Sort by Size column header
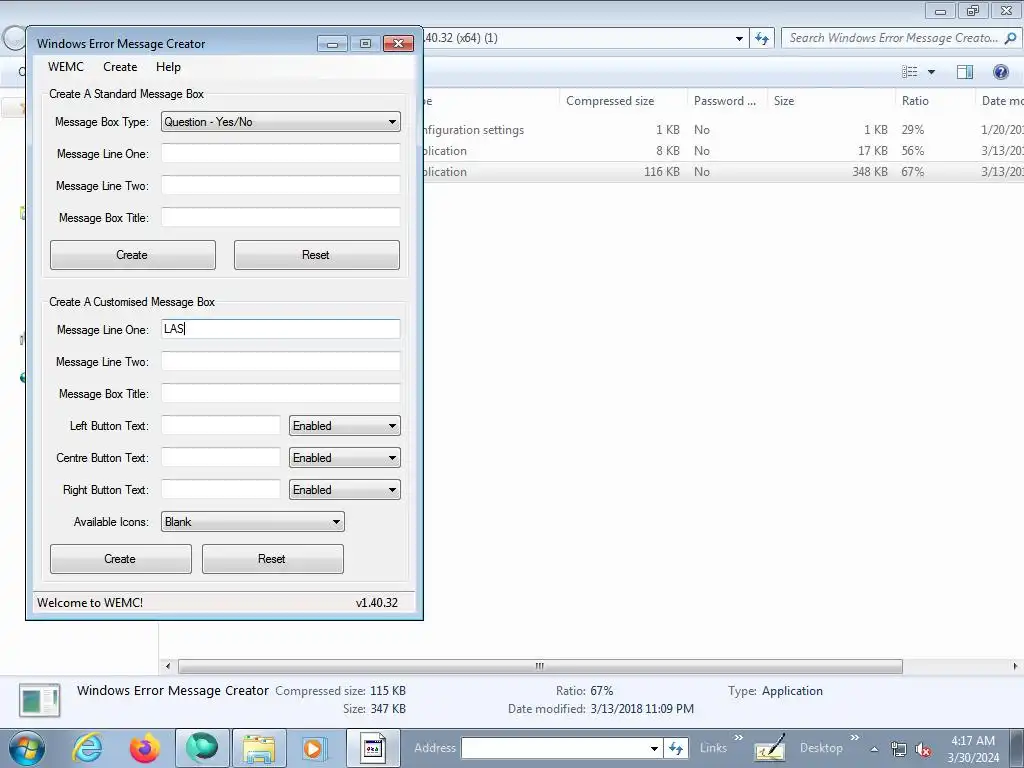1024x768 pixels. [831, 101]
